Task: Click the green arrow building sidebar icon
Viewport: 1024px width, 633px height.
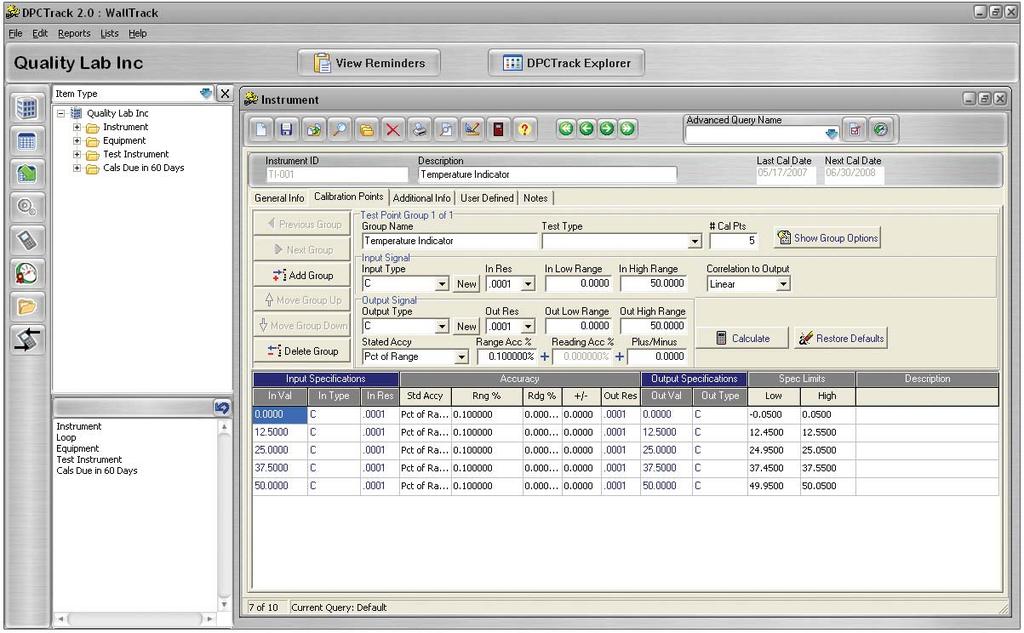Action: coord(27,174)
